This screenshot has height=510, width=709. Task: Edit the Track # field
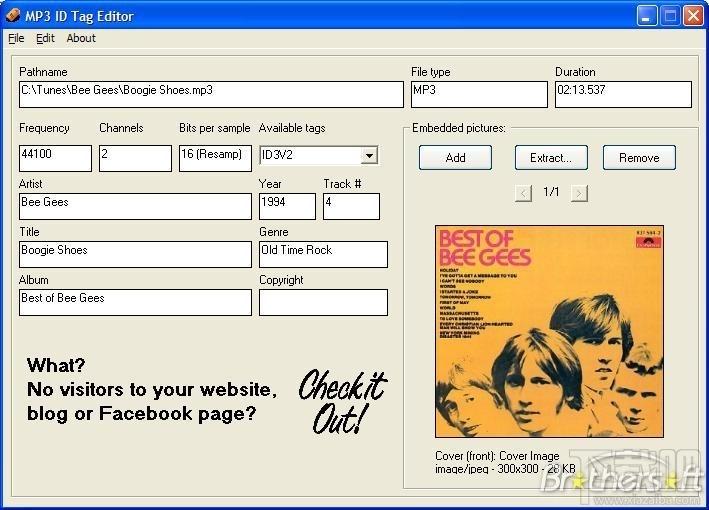pos(351,207)
